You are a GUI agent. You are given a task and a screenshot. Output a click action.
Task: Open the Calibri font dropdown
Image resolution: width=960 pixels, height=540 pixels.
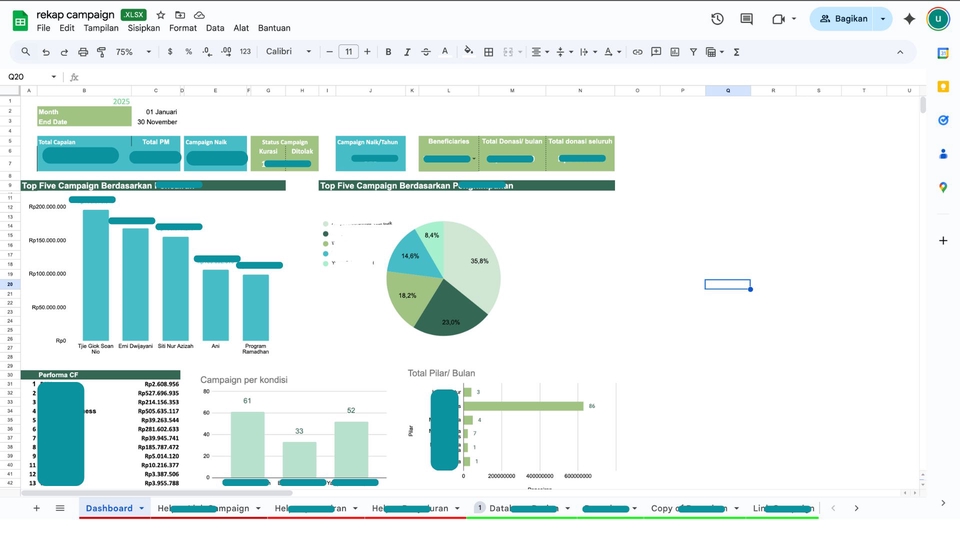tap(289, 52)
